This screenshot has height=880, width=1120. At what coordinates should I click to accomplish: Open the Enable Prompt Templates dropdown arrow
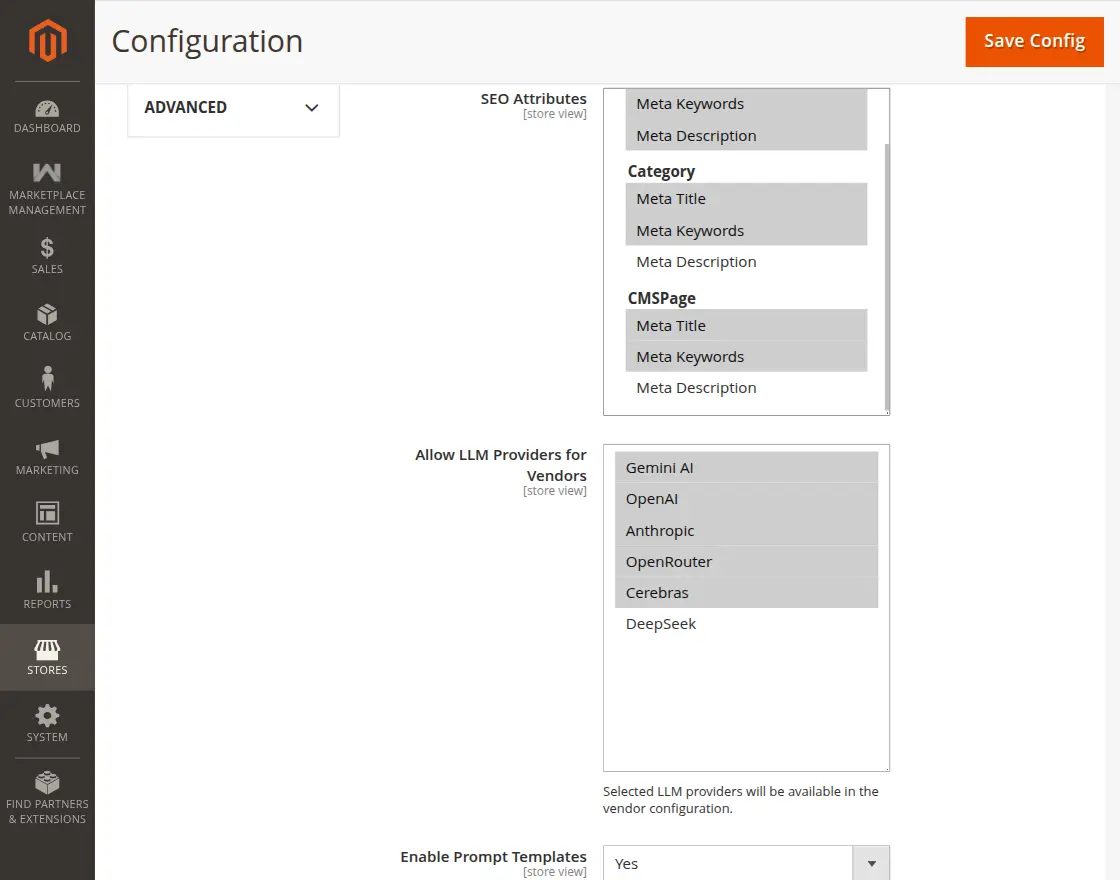(x=871, y=864)
